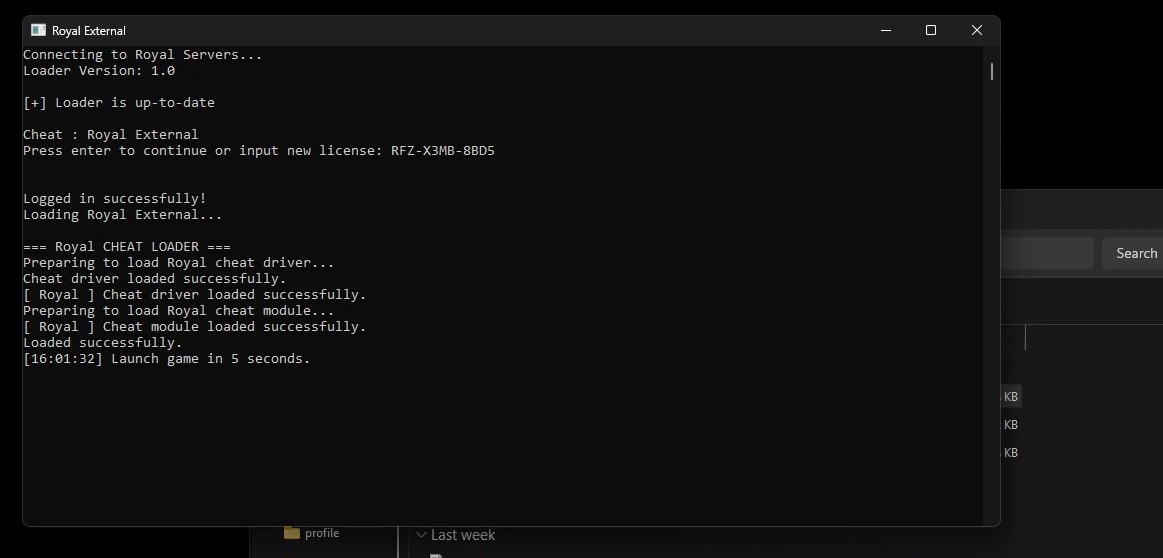The image size is (1163, 558).
Task: Click 'Preparing to load Royal cheat module...' line
Action: (x=179, y=311)
